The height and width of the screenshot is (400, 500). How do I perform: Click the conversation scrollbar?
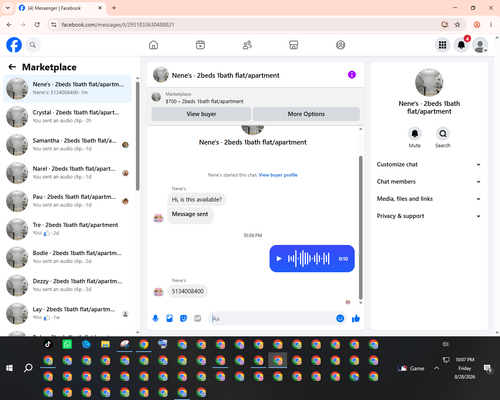(x=360, y=228)
